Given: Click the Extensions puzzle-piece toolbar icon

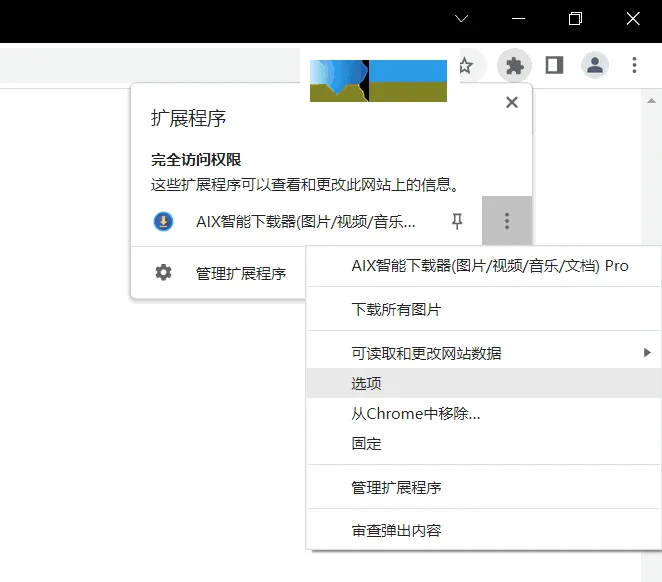Looking at the screenshot, I should (514, 65).
